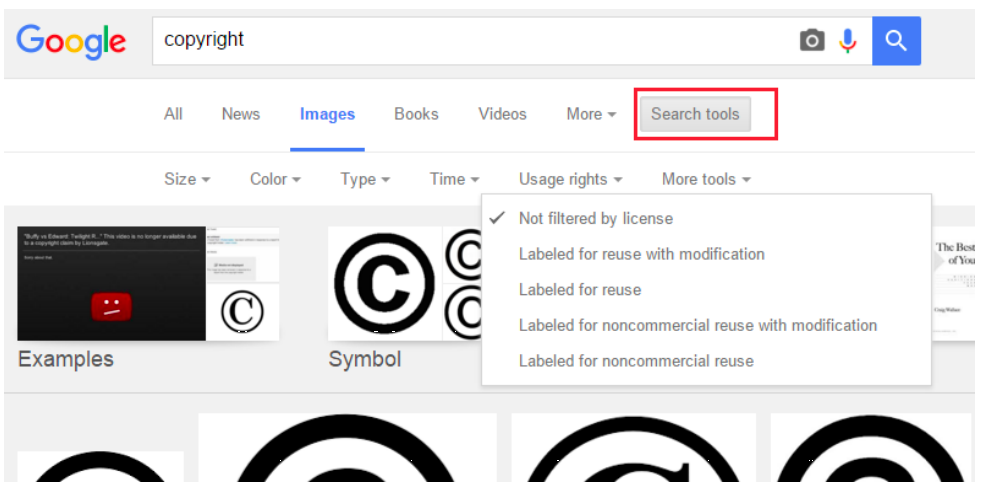Click the search box containing 'copyright'
The width and height of the screenshot is (983, 487).
point(470,41)
